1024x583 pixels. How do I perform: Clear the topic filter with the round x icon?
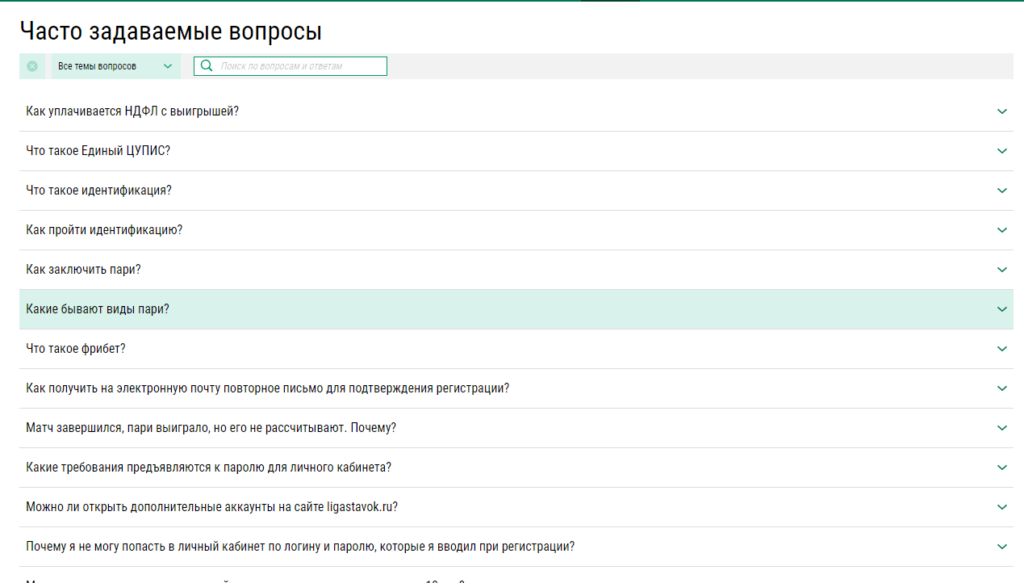pyautogui.click(x=32, y=66)
